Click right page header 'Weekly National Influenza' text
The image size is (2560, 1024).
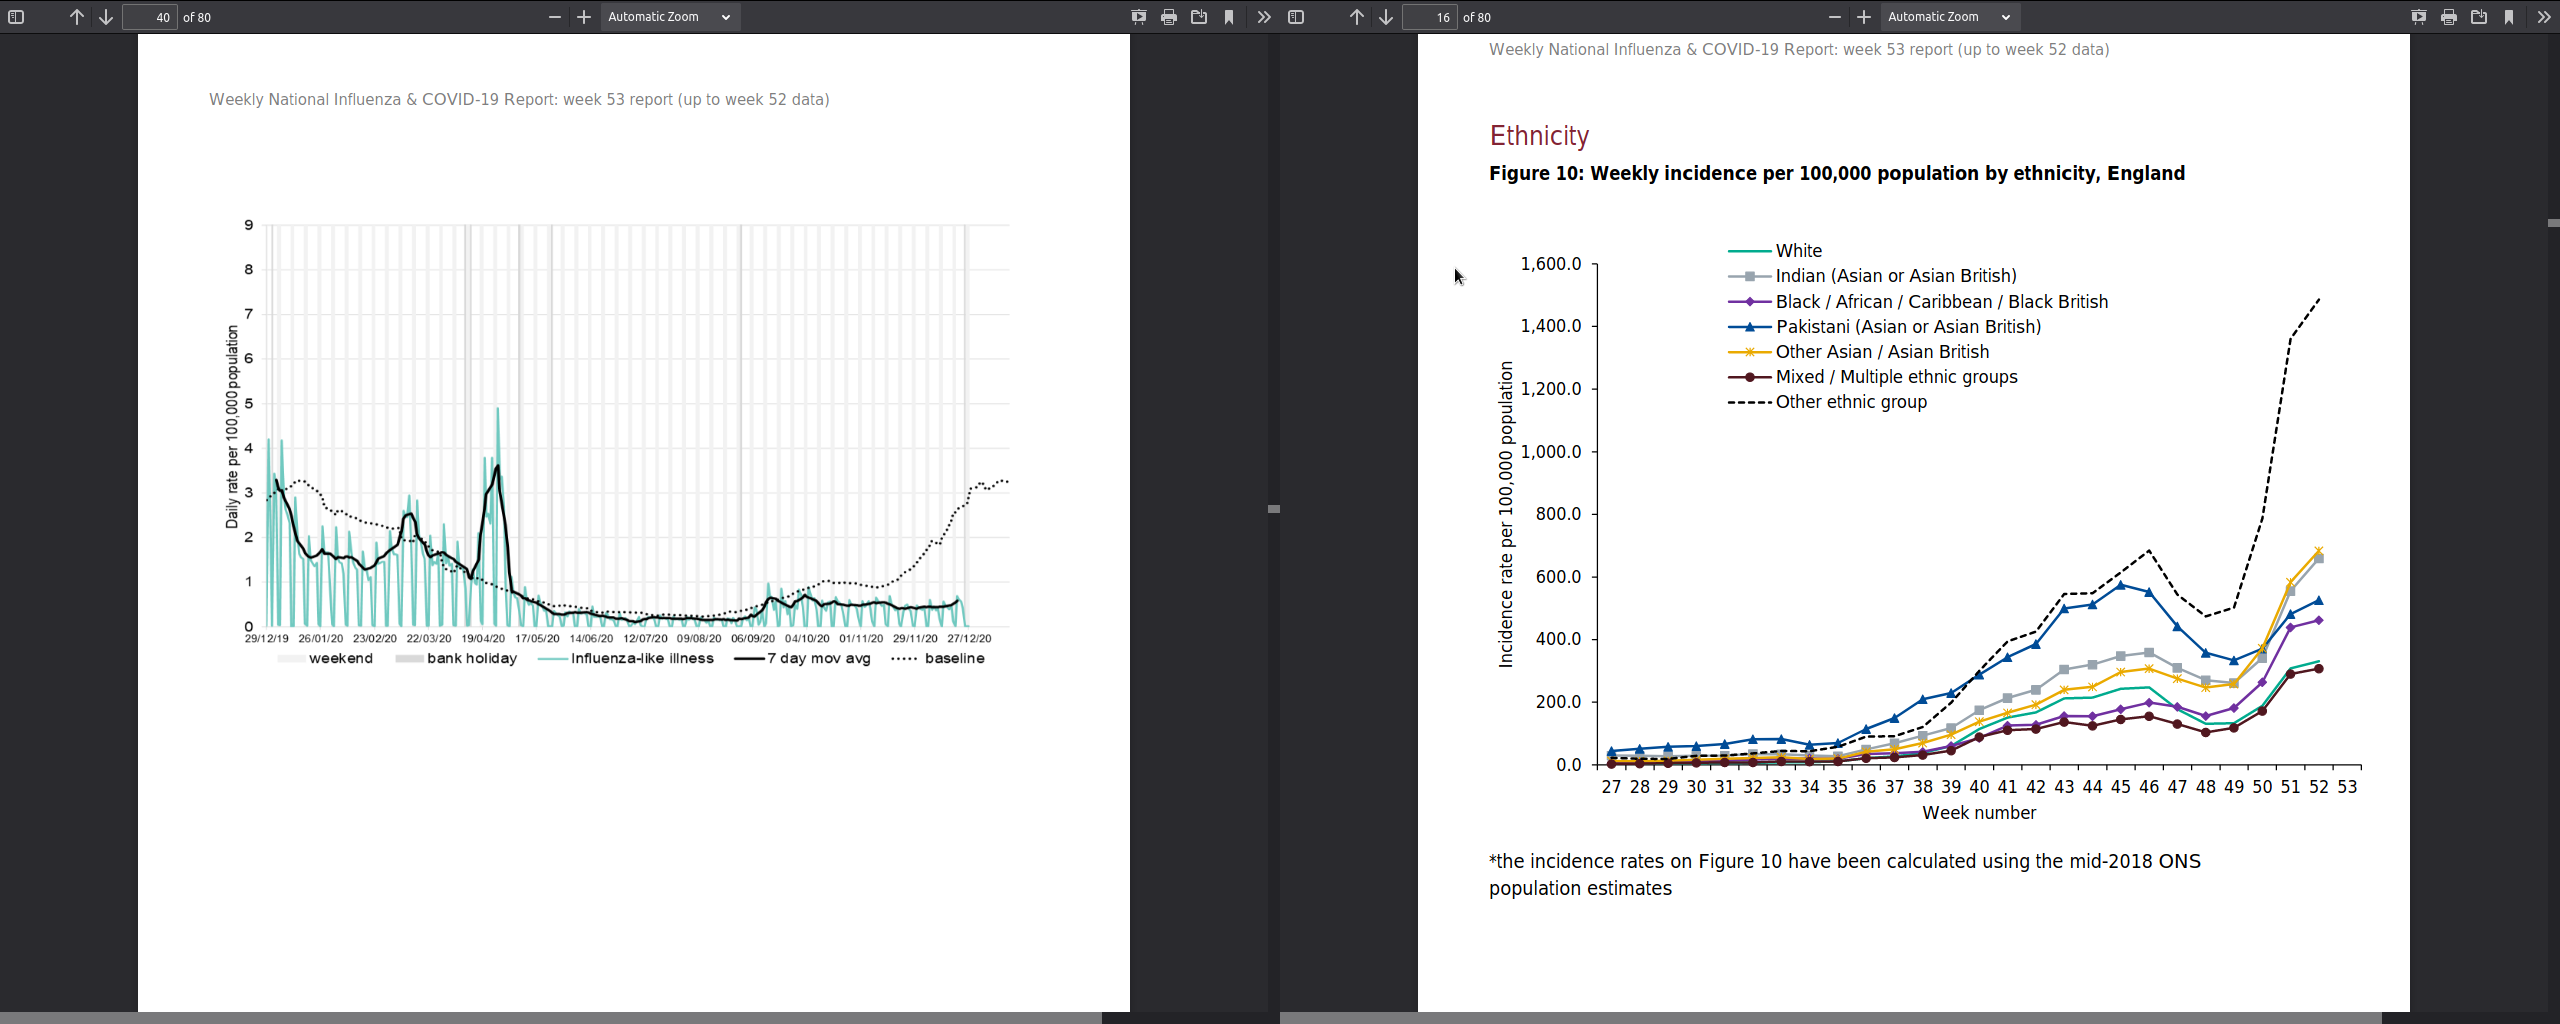pyautogui.click(x=1799, y=50)
